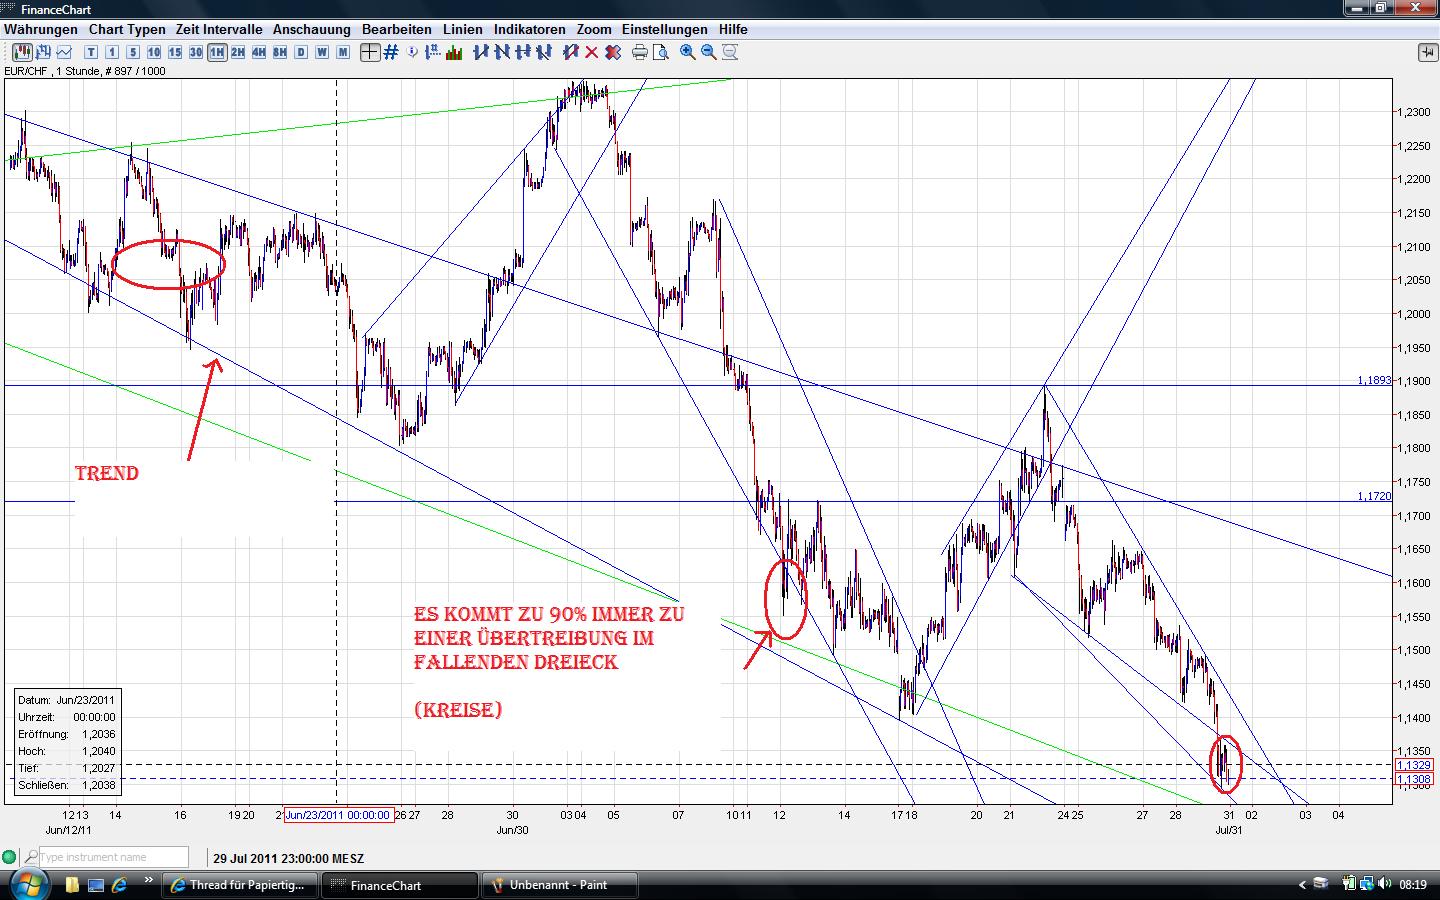Open the Chart Typen menu
The height and width of the screenshot is (900, 1440).
[x=127, y=29]
